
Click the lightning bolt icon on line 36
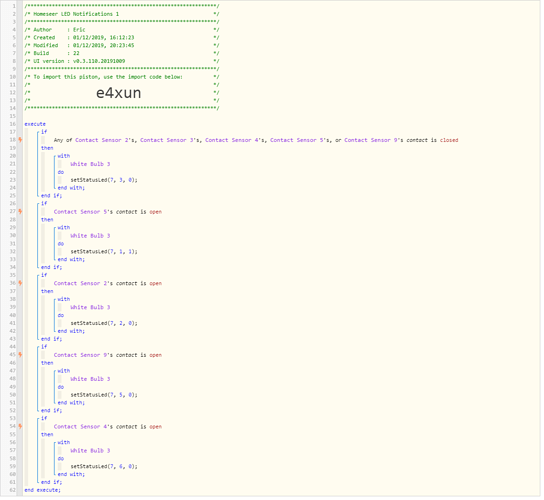[x=20, y=284]
